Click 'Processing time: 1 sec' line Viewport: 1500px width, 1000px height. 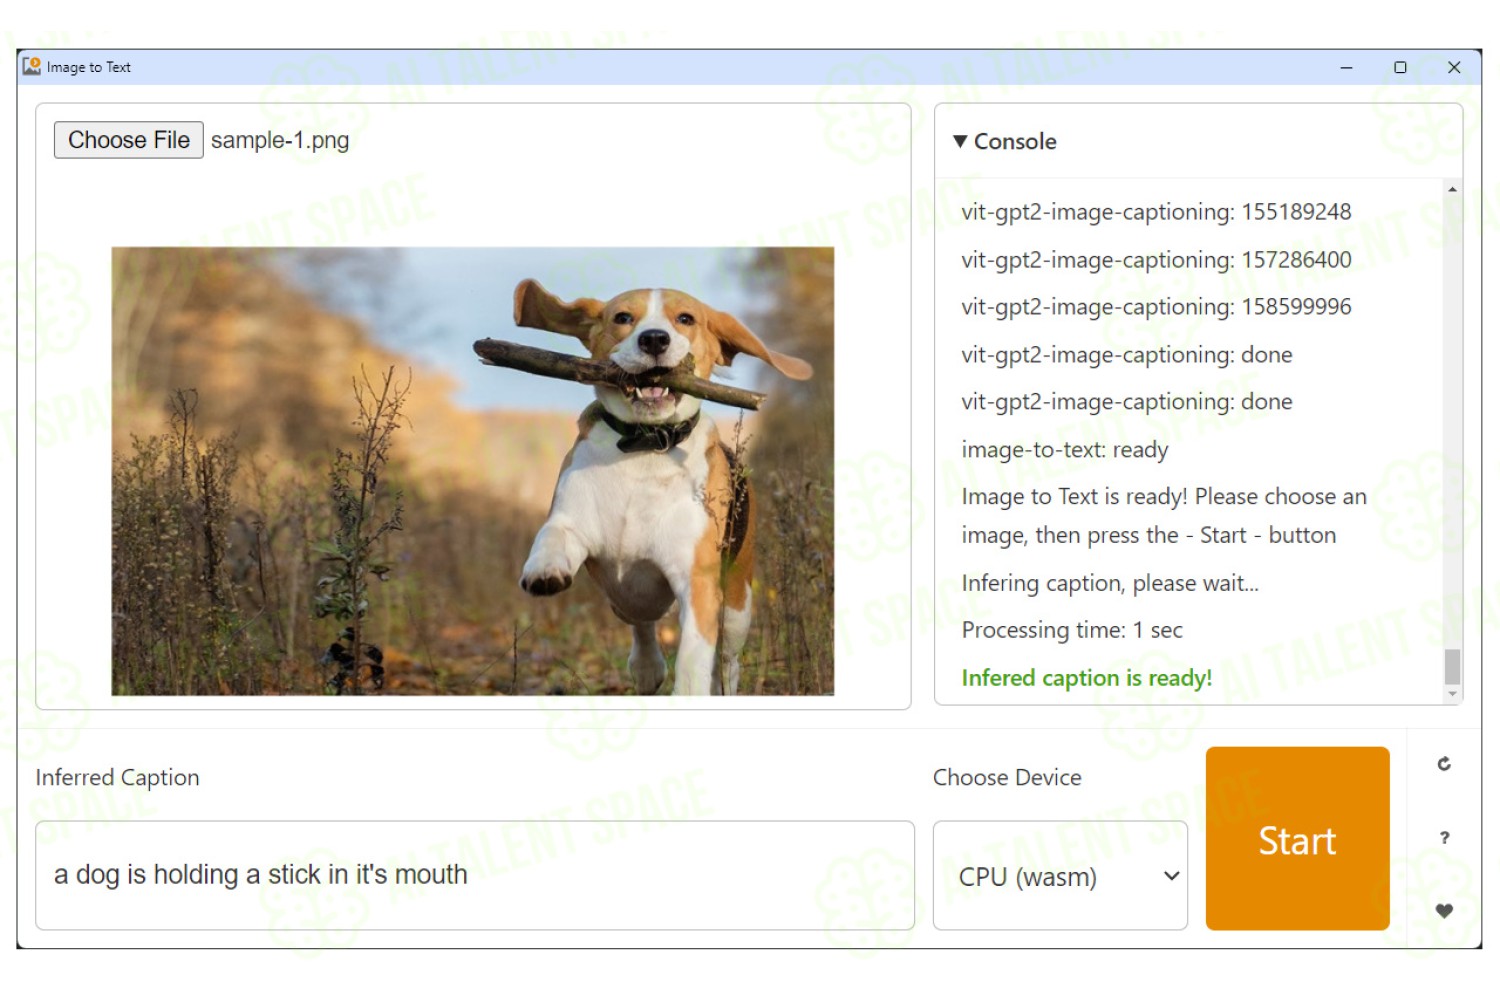pyautogui.click(x=1072, y=630)
